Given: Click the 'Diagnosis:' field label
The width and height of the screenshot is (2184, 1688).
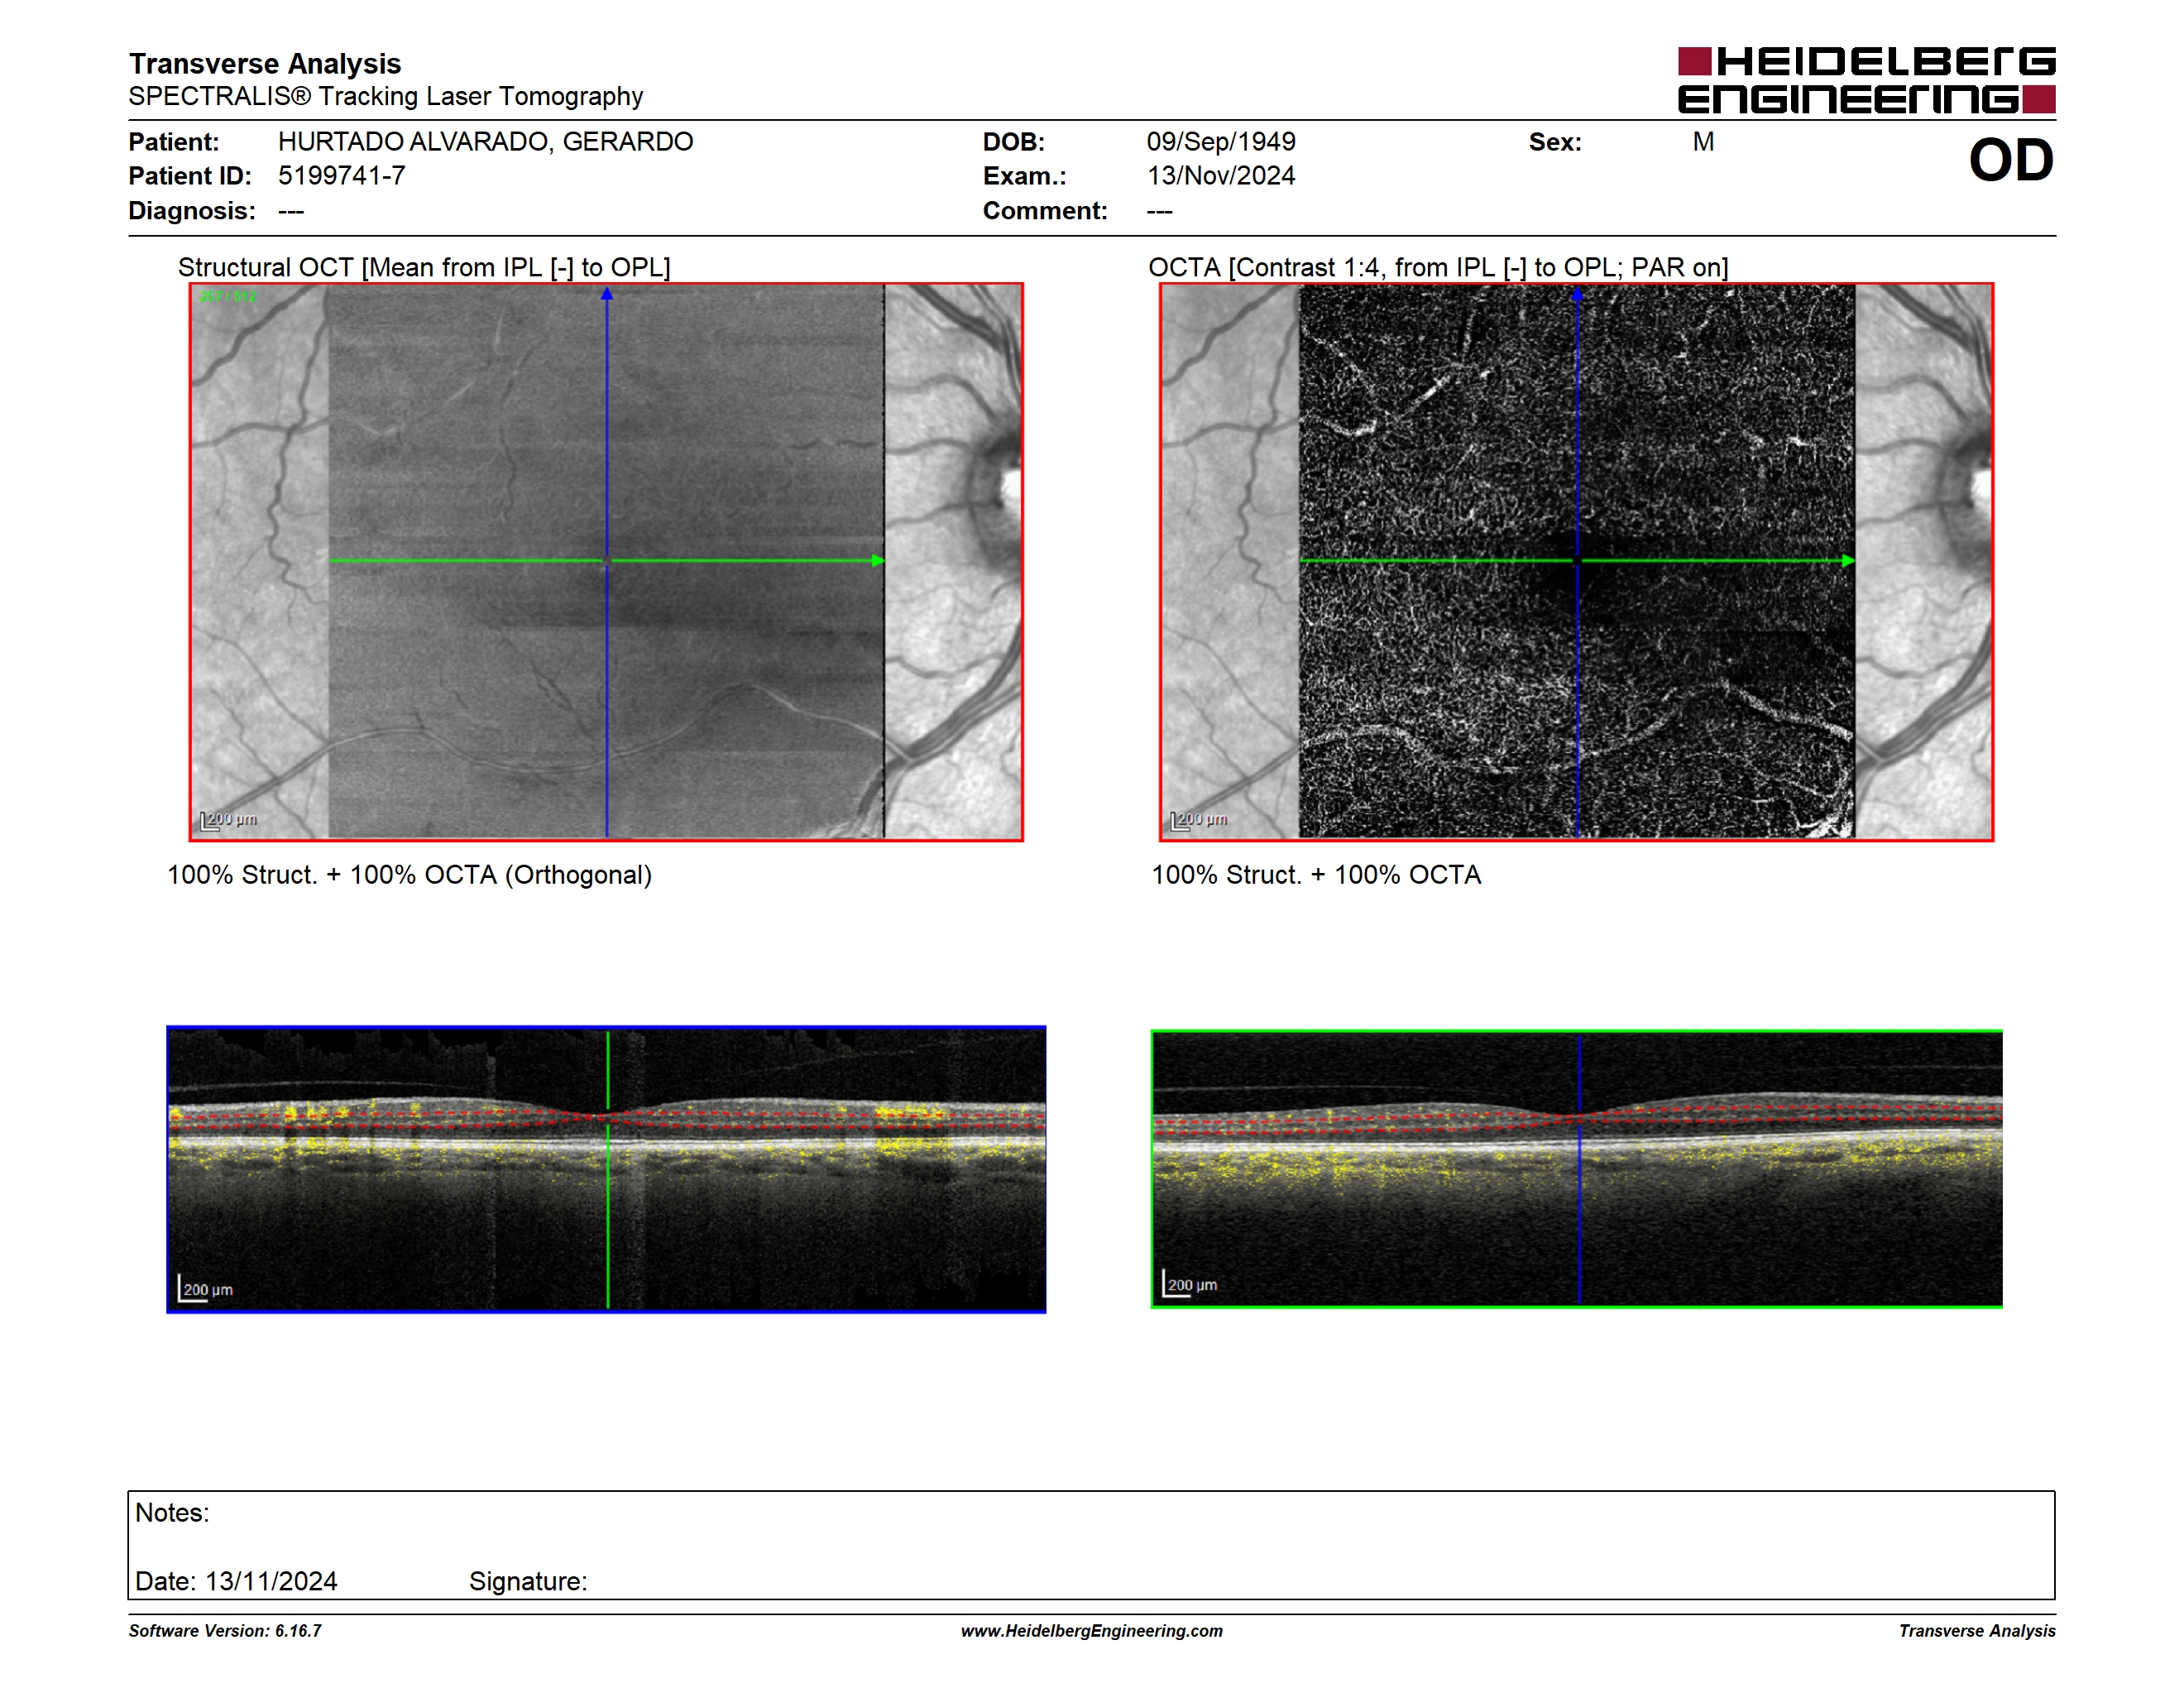Looking at the screenshot, I should tap(192, 211).
